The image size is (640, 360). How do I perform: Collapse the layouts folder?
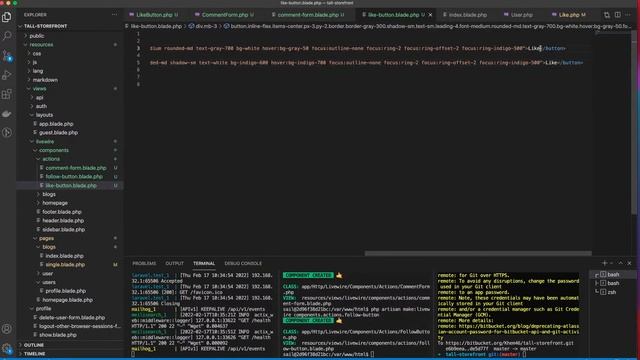click(44, 115)
